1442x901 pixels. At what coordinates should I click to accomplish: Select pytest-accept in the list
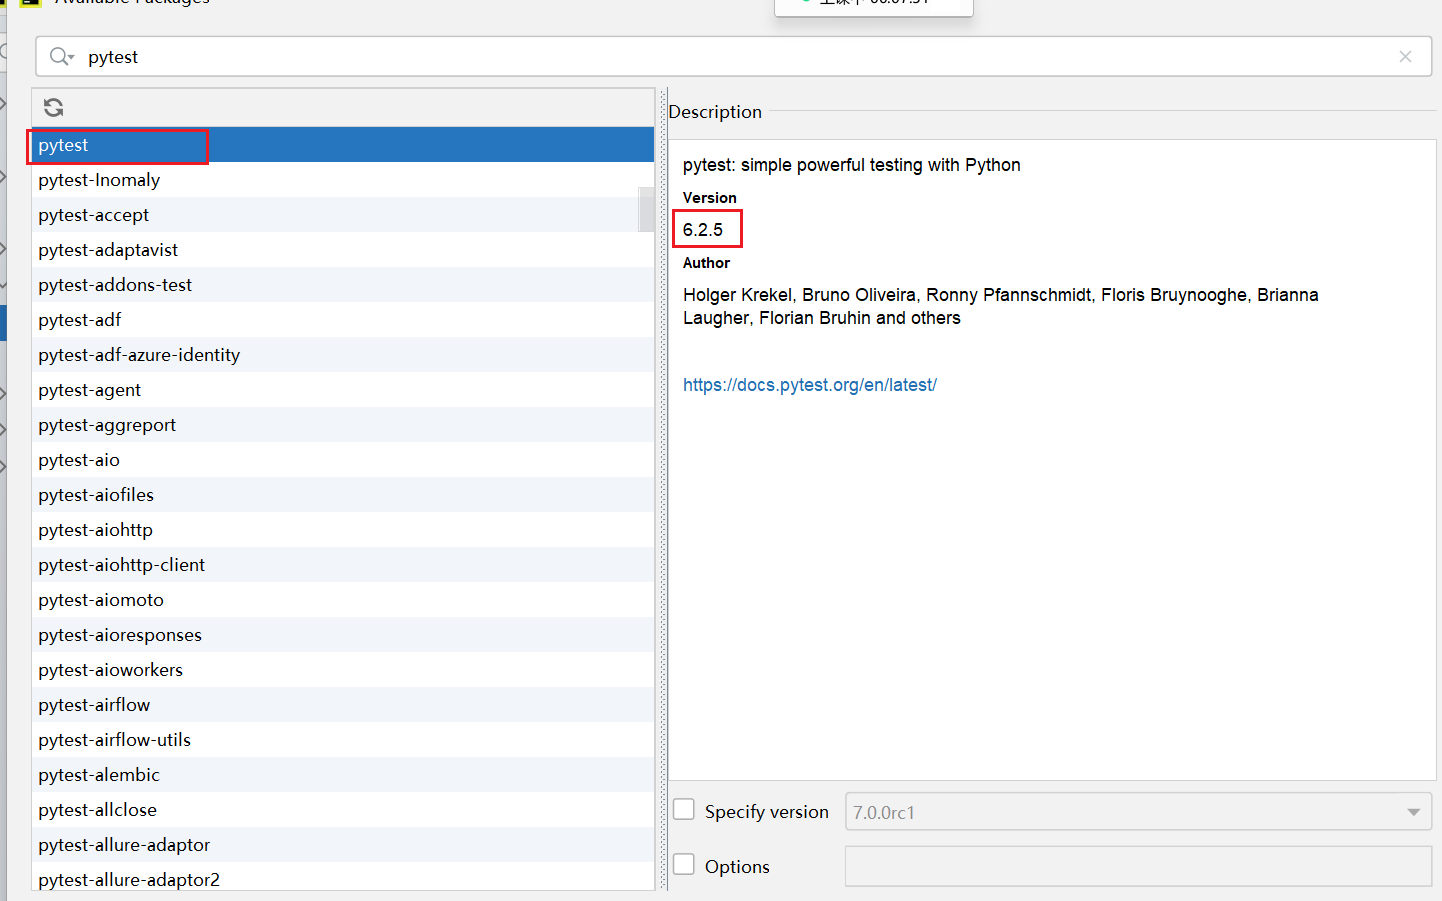click(343, 215)
